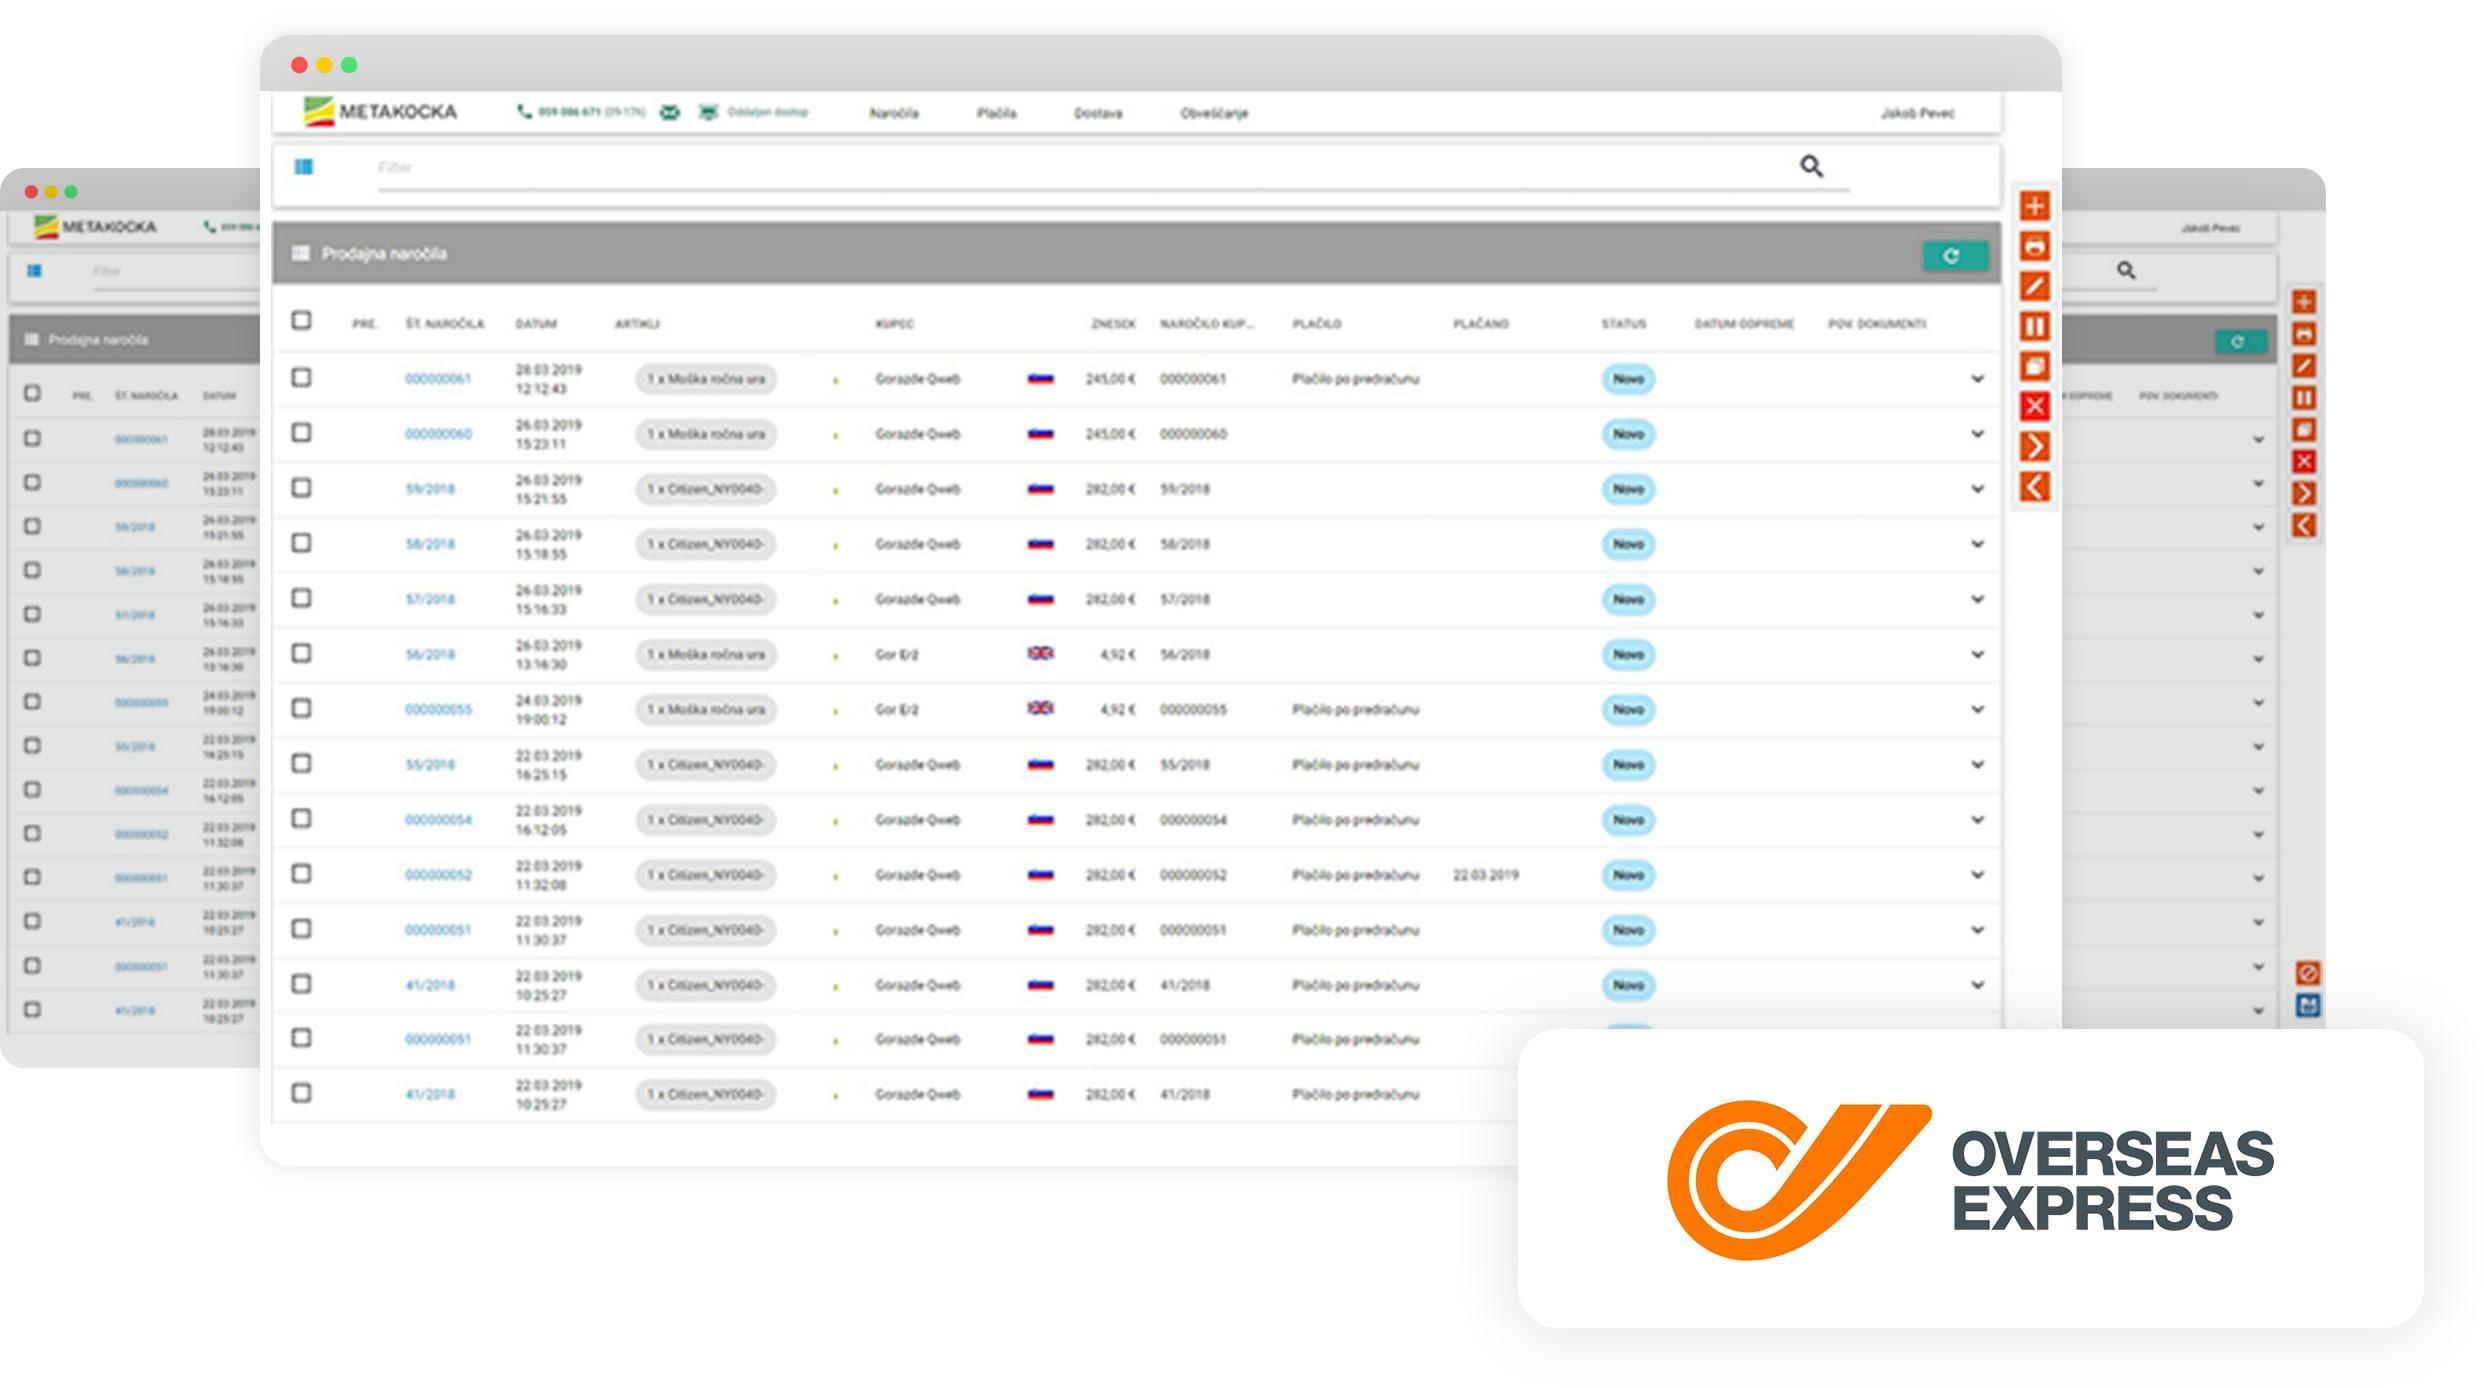Screen dimensions: 2484x1388
Task: Expand order 55/2018 row chevron
Action: tap(1977, 764)
